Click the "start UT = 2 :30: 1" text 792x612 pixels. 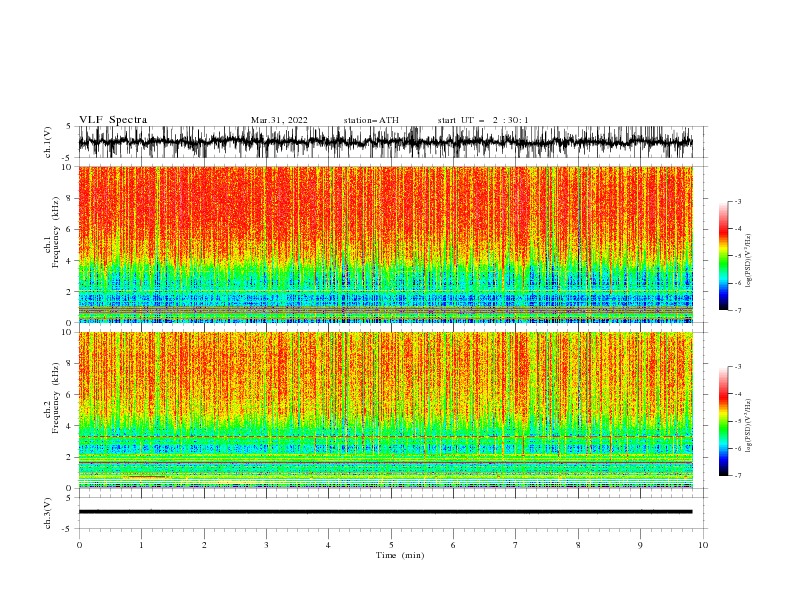pos(483,120)
